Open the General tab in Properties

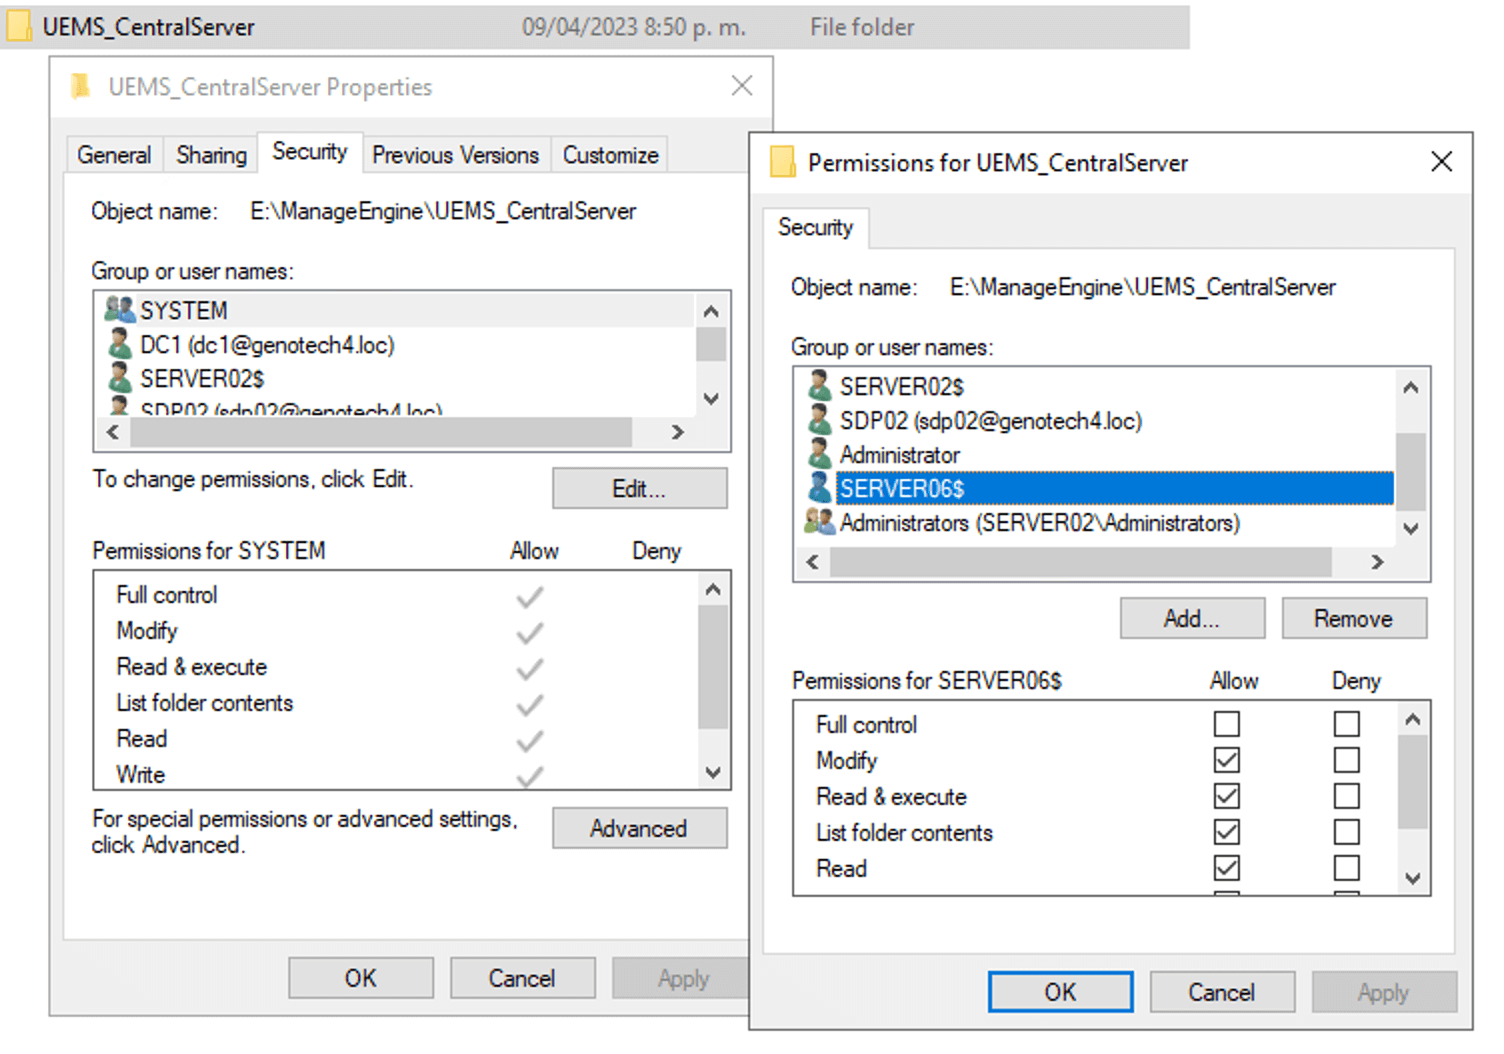[x=114, y=155]
